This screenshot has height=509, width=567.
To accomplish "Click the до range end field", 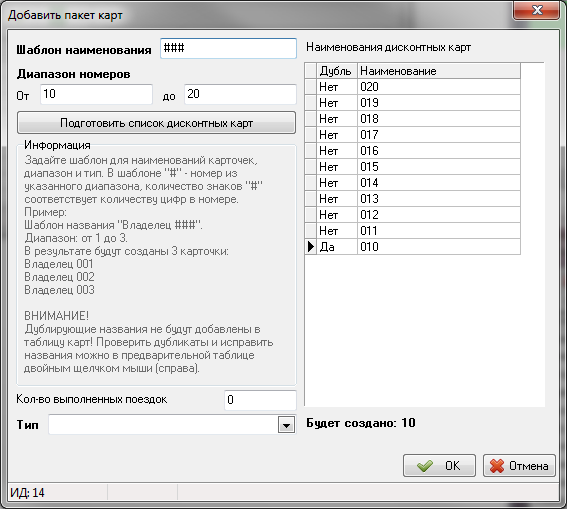I will point(240,94).
